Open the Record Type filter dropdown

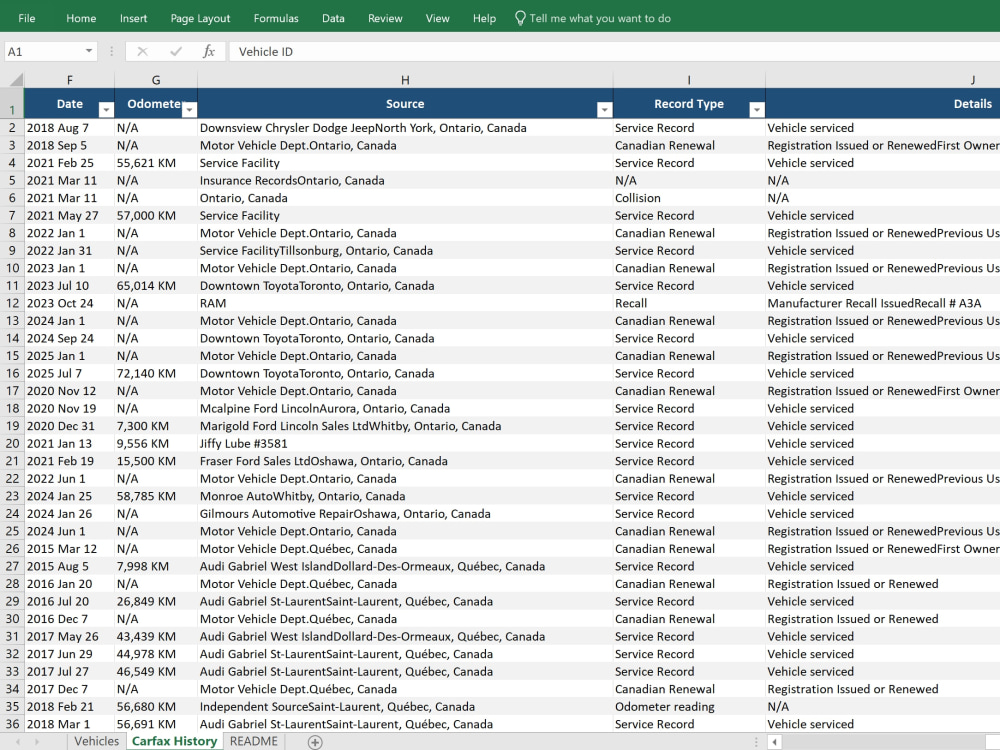tap(757, 110)
